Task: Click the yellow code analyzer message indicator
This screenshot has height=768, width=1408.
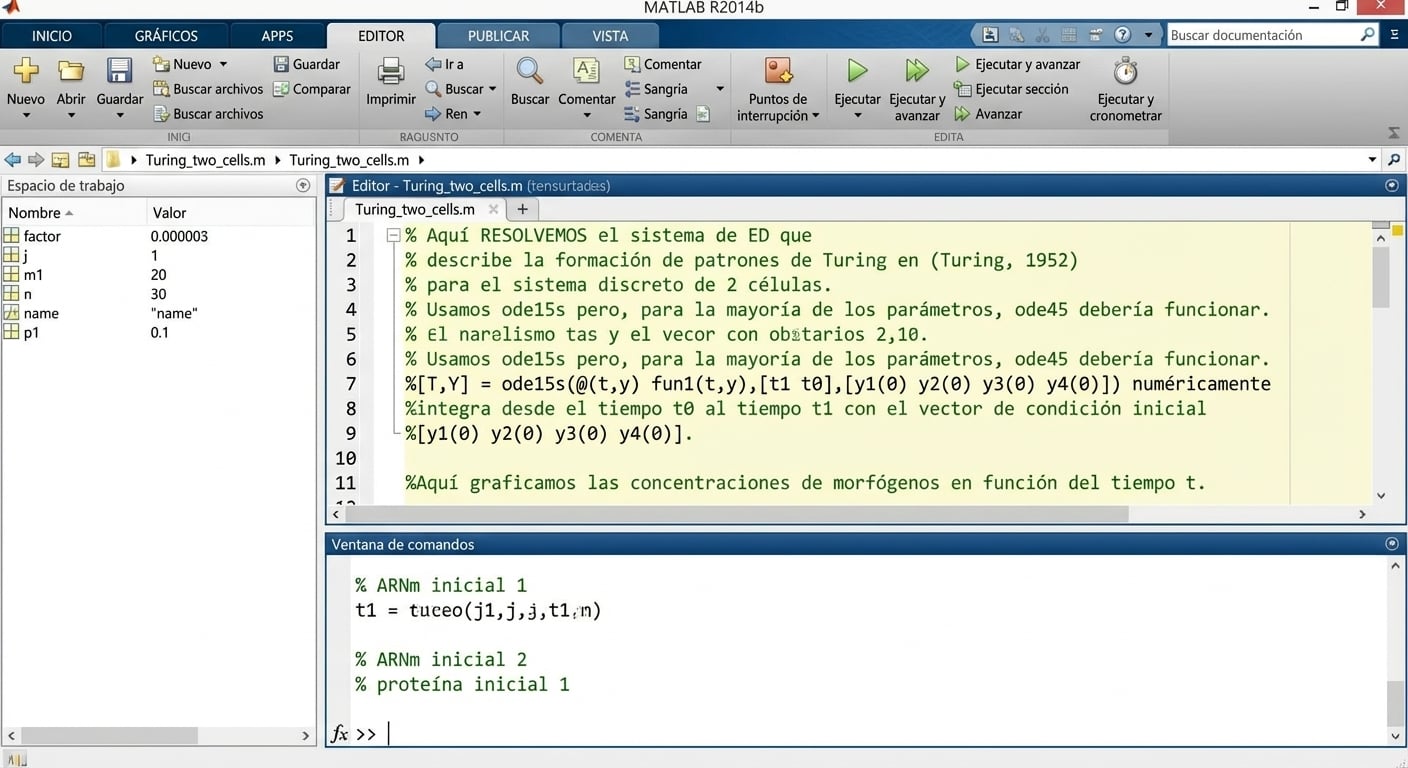Action: pyautogui.click(x=1398, y=231)
